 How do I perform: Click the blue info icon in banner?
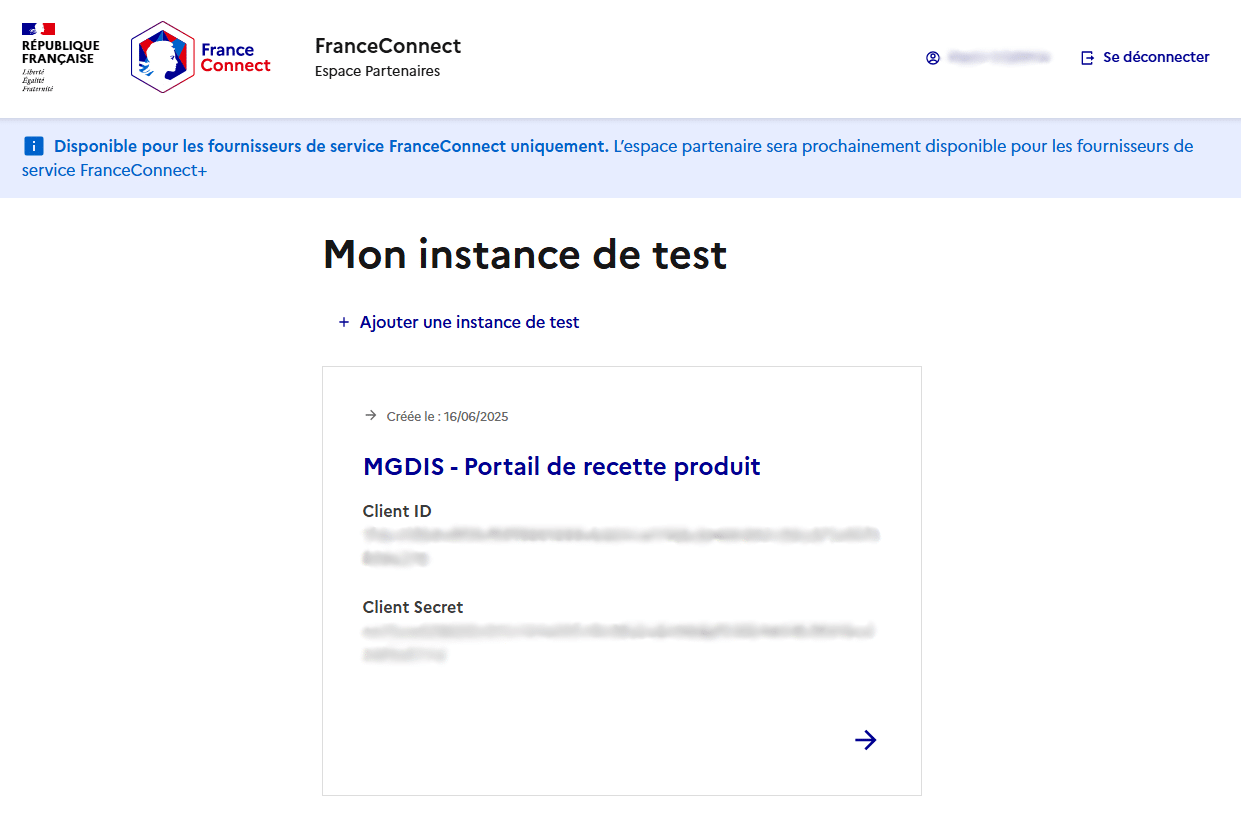click(34, 147)
